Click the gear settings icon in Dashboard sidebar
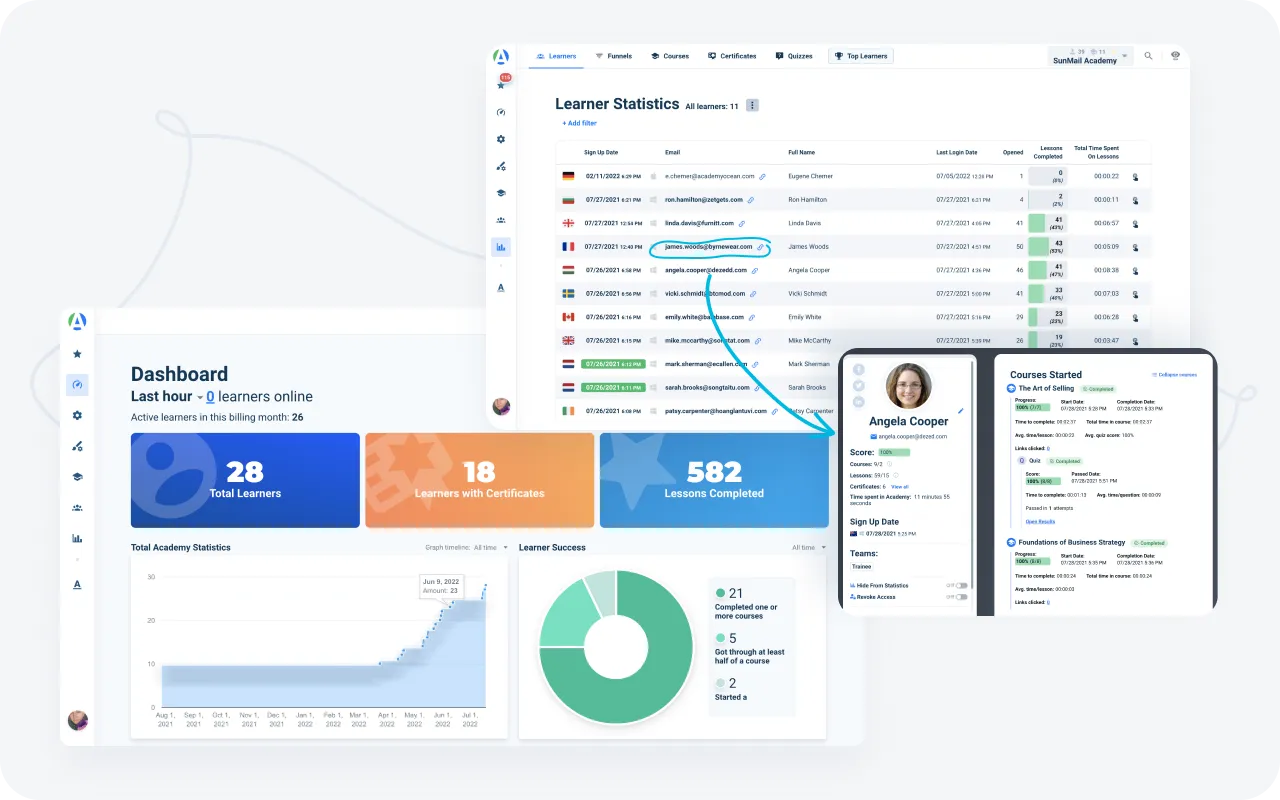This screenshot has height=800, width=1280. point(77,416)
